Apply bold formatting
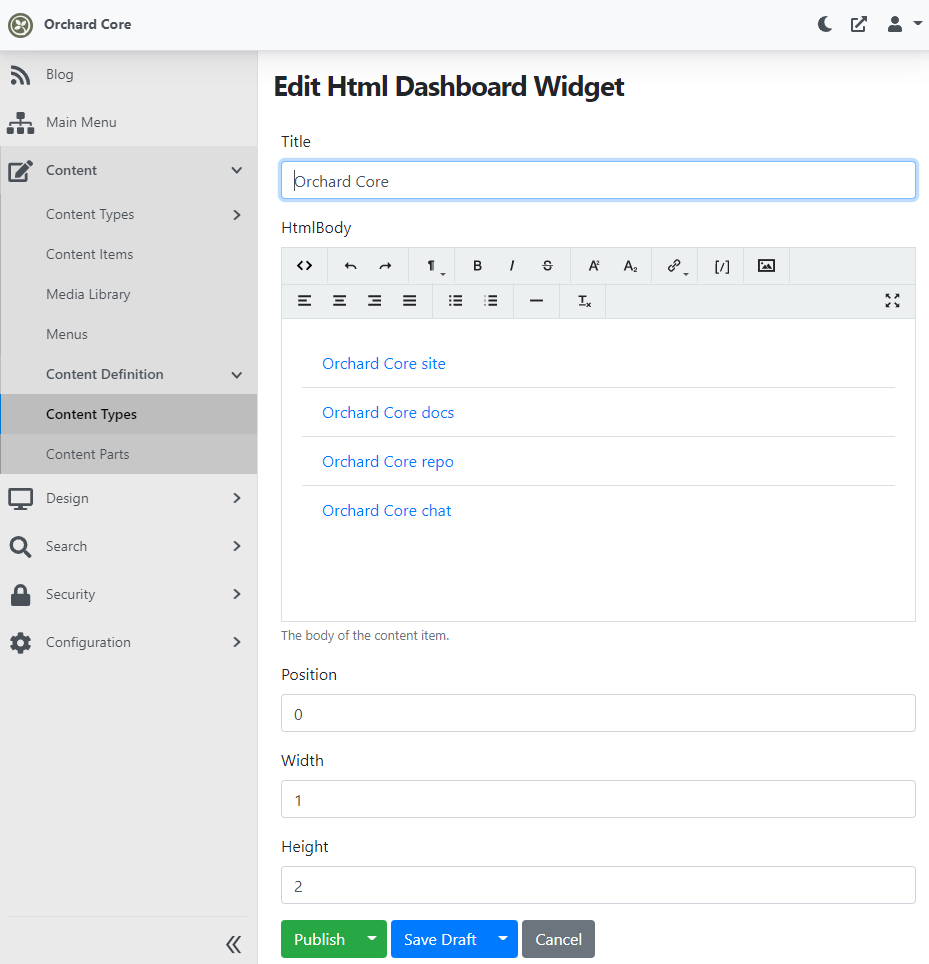This screenshot has height=964, width=929. click(477, 266)
